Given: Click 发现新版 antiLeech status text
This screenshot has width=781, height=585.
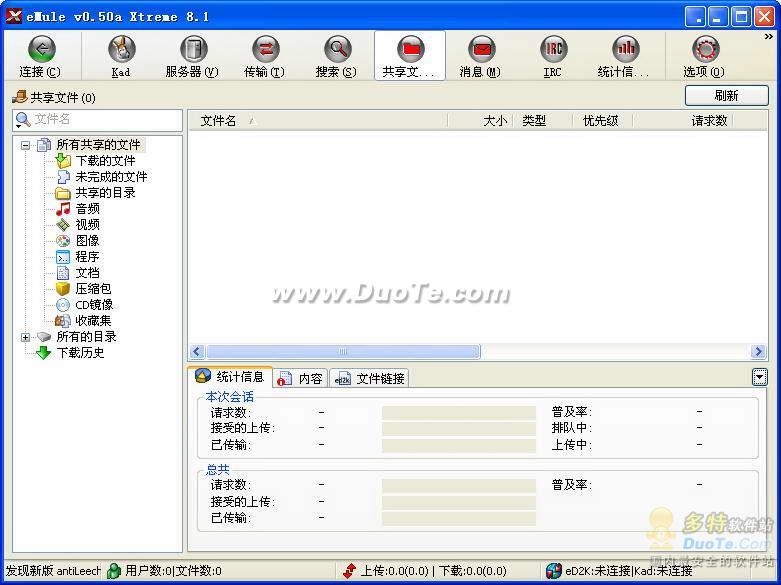Looking at the screenshot, I should coord(52,571).
